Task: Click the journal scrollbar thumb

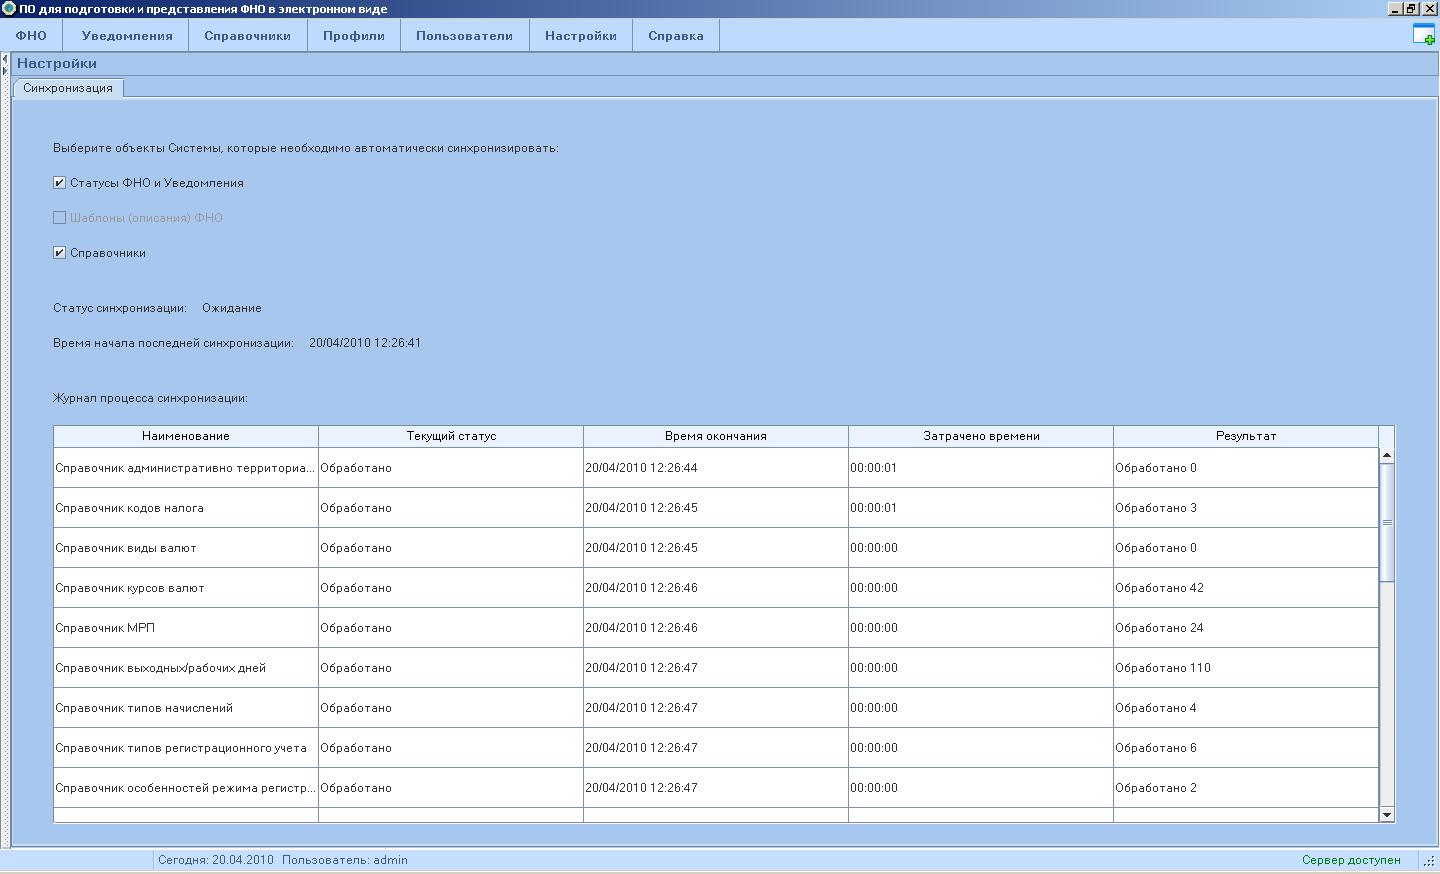Action: click(x=1386, y=522)
